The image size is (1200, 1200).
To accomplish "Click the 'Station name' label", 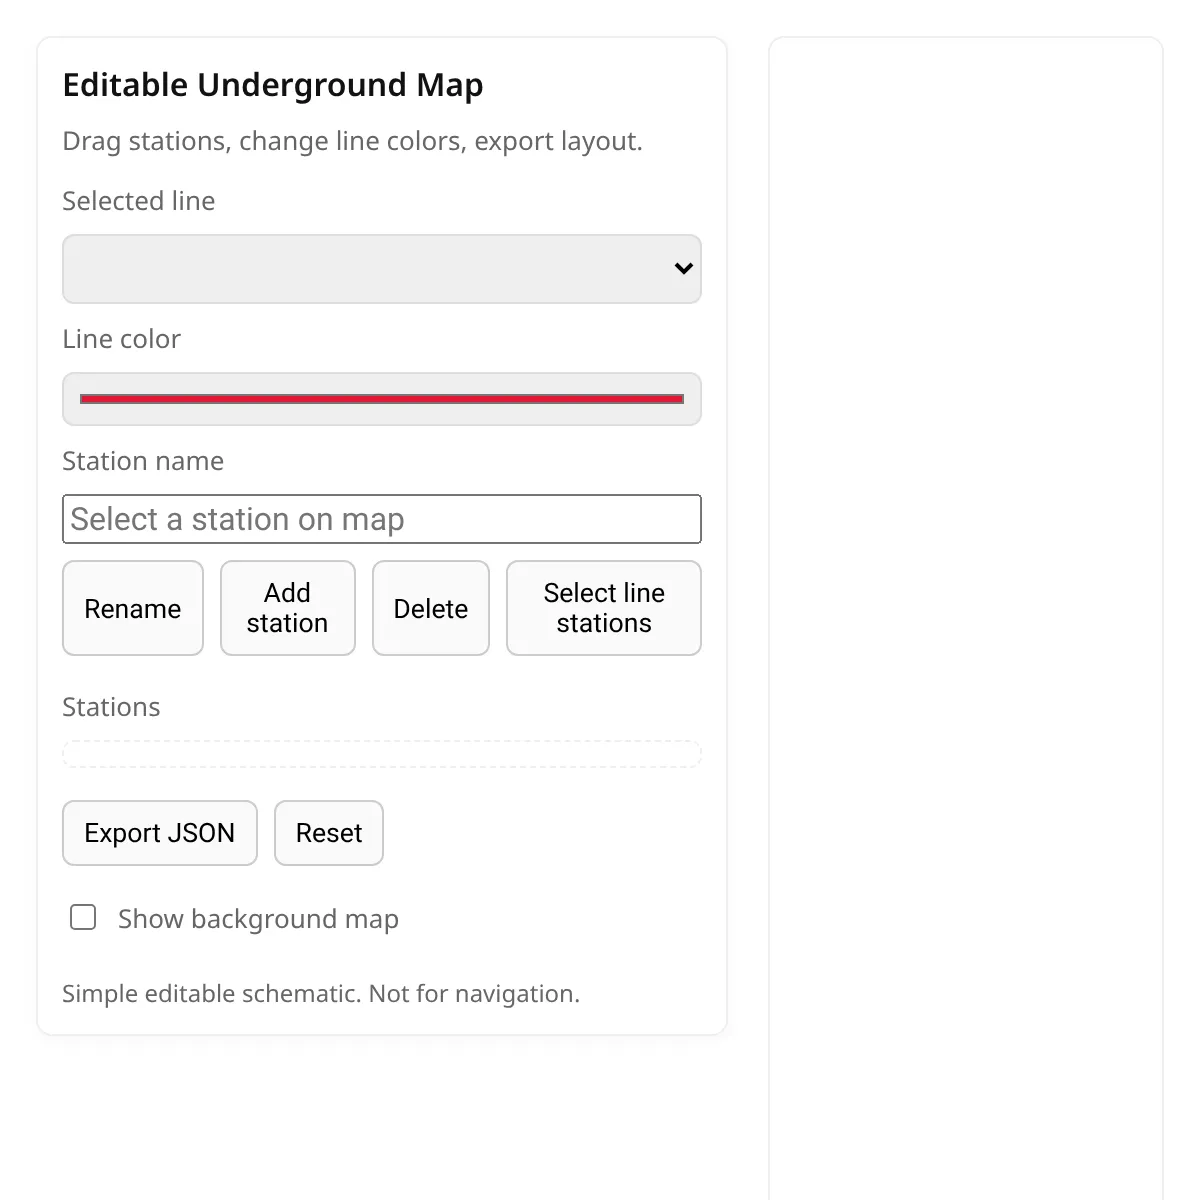I will [x=143, y=461].
